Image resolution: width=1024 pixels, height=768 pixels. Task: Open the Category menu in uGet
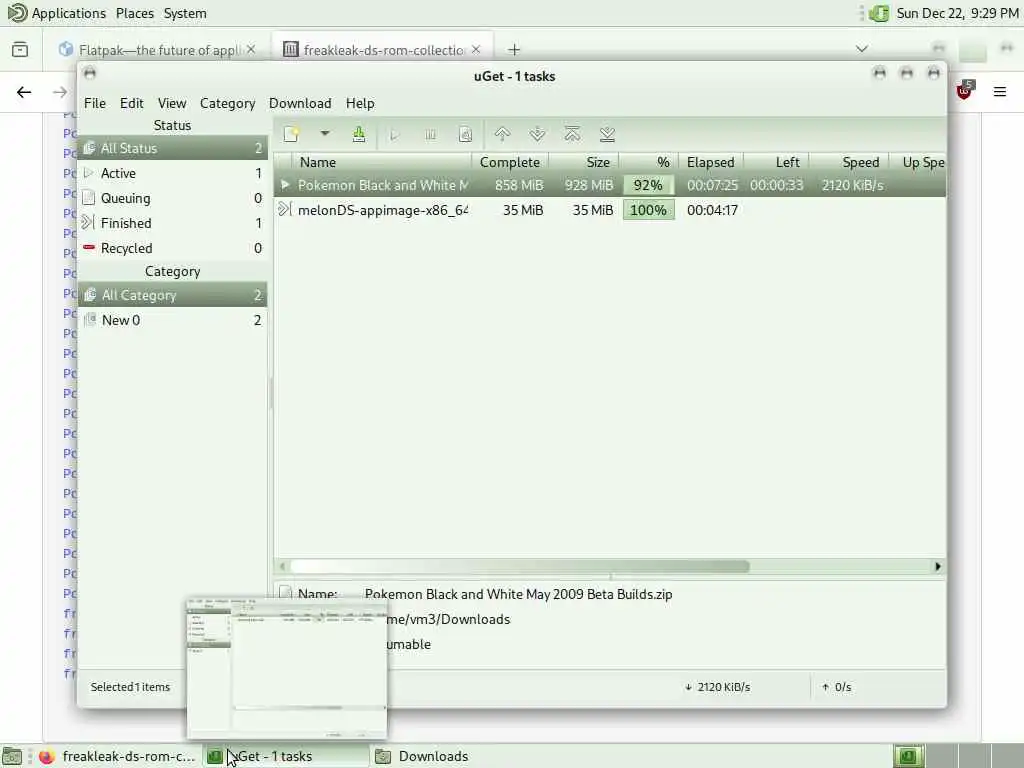pos(227,103)
